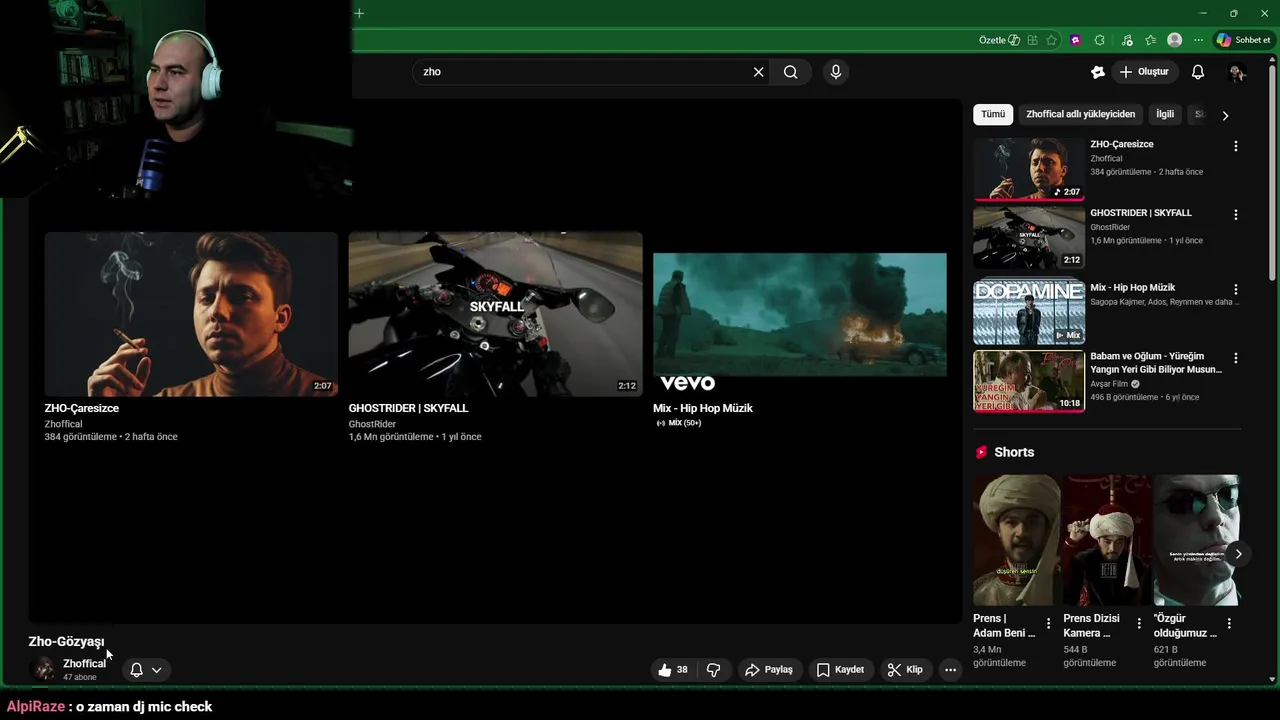Click Özetle in the address bar
Viewport: 1280px width, 720px height.
pyautogui.click(x=999, y=40)
